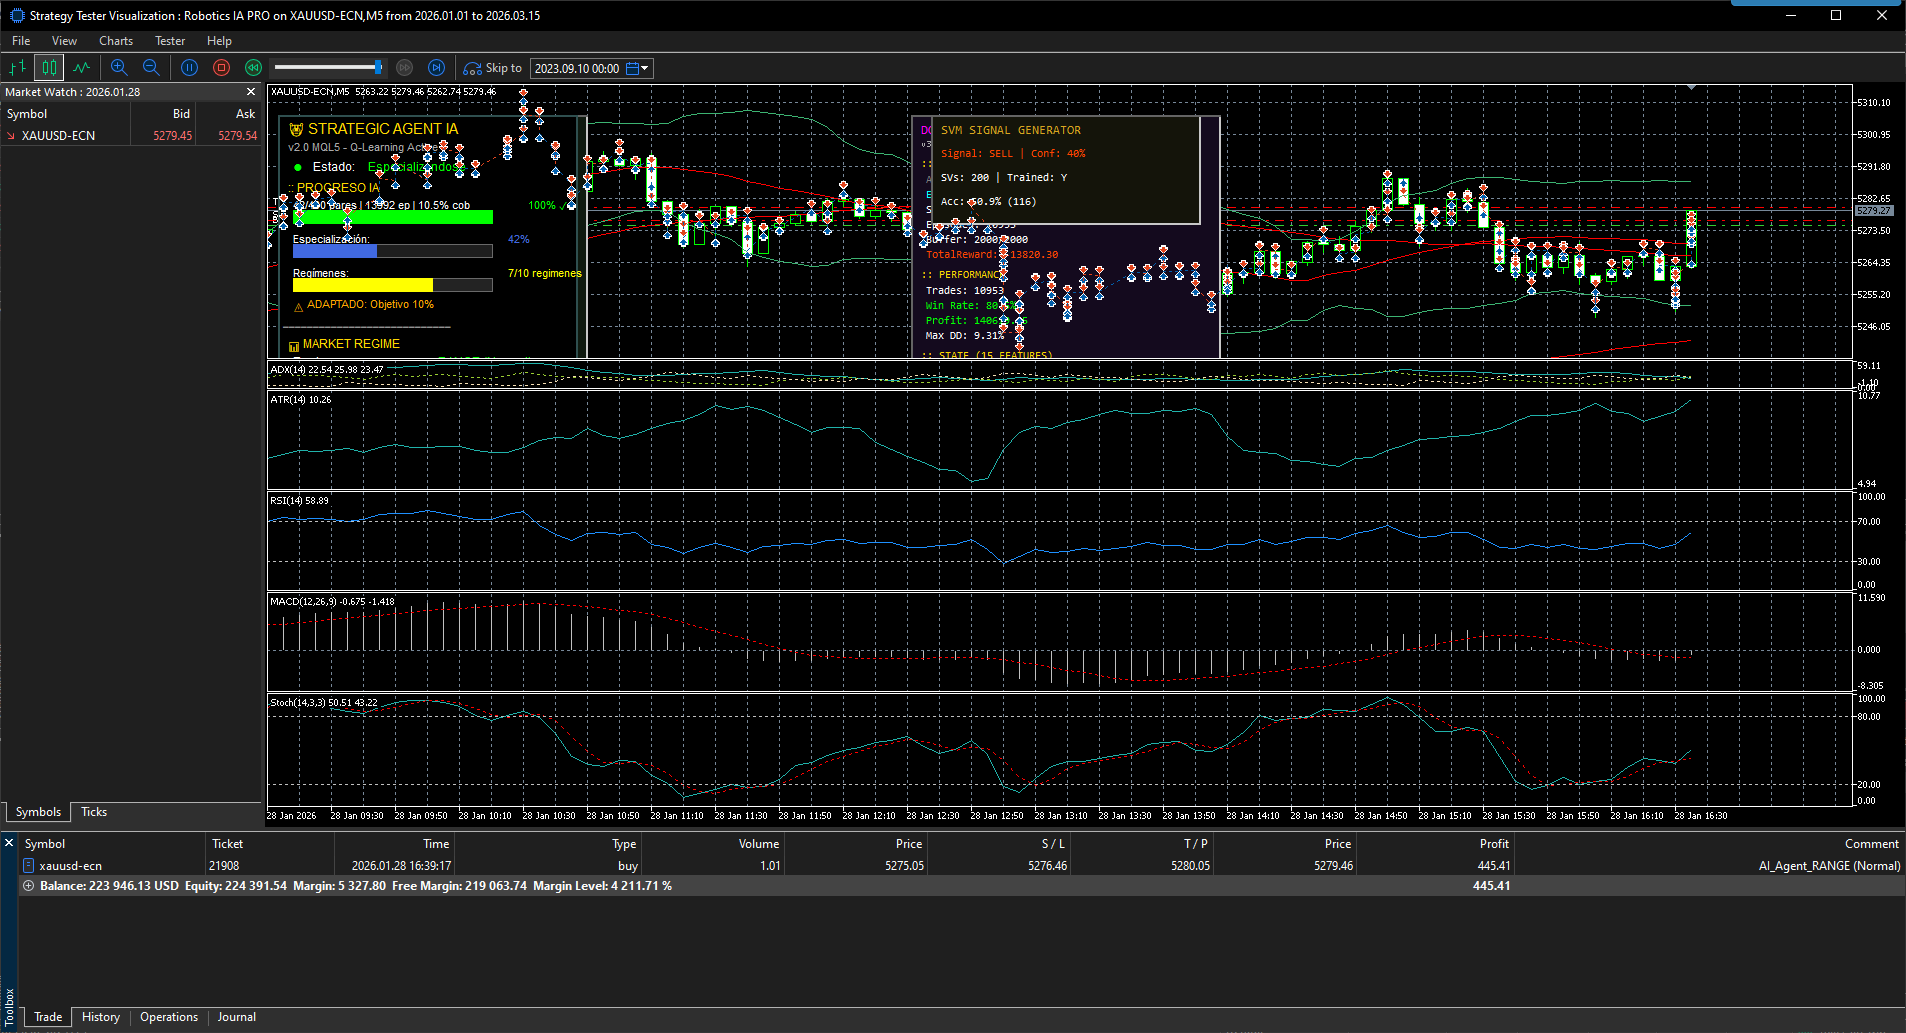Close the Market Watch panel

pyautogui.click(x=251, y=92)
